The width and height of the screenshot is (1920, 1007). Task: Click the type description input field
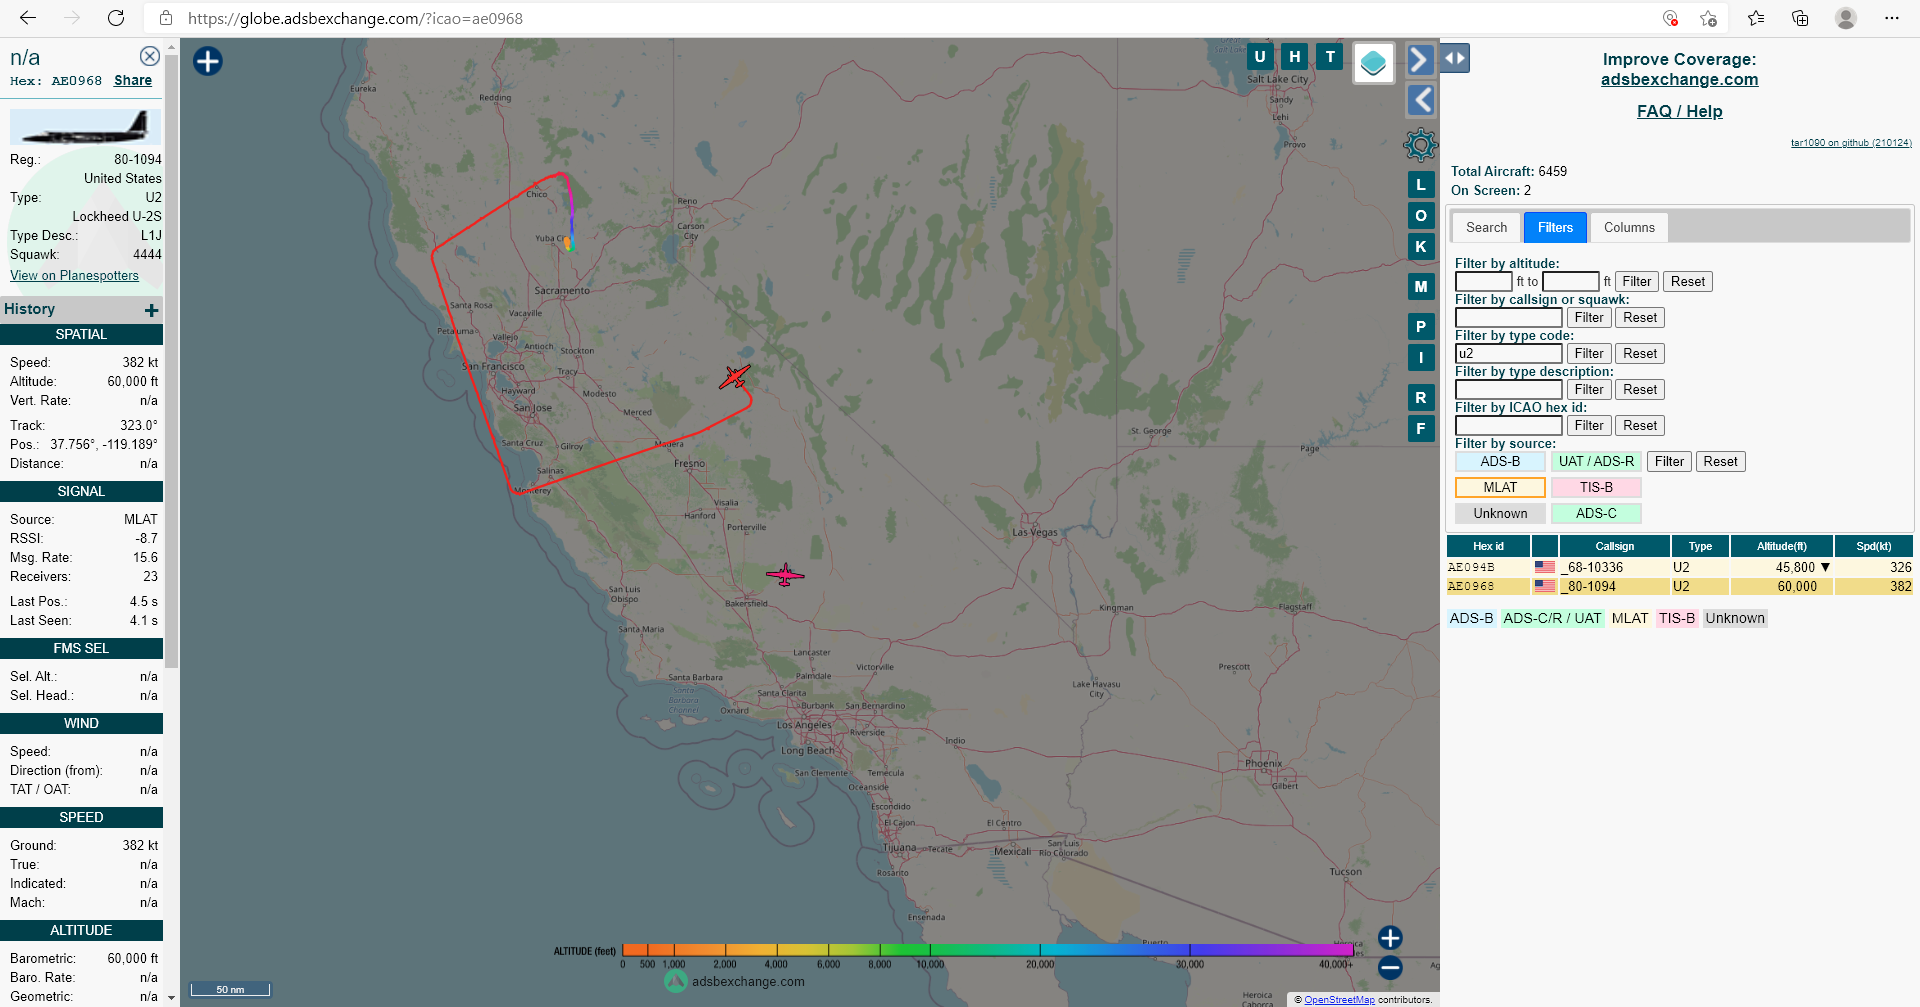click(1508, 390)
